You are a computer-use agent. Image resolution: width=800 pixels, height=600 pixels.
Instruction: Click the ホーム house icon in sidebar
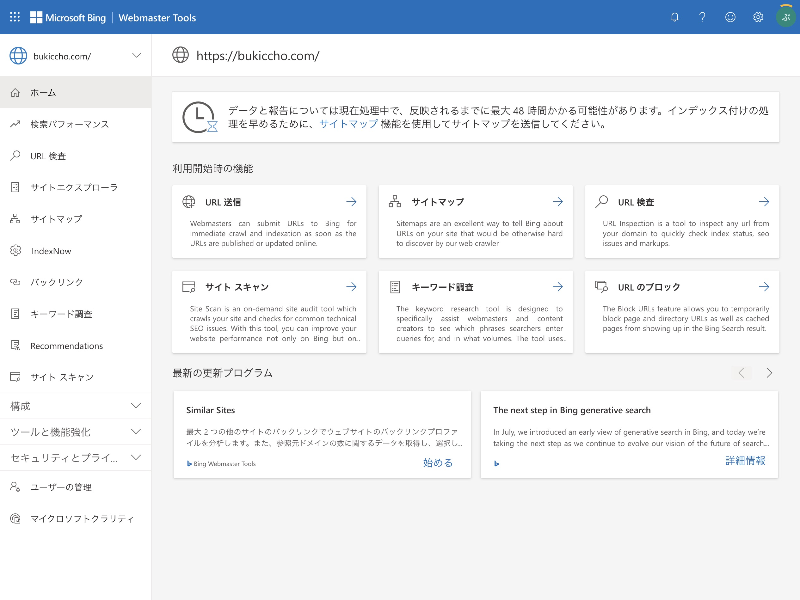click(15, 93)
